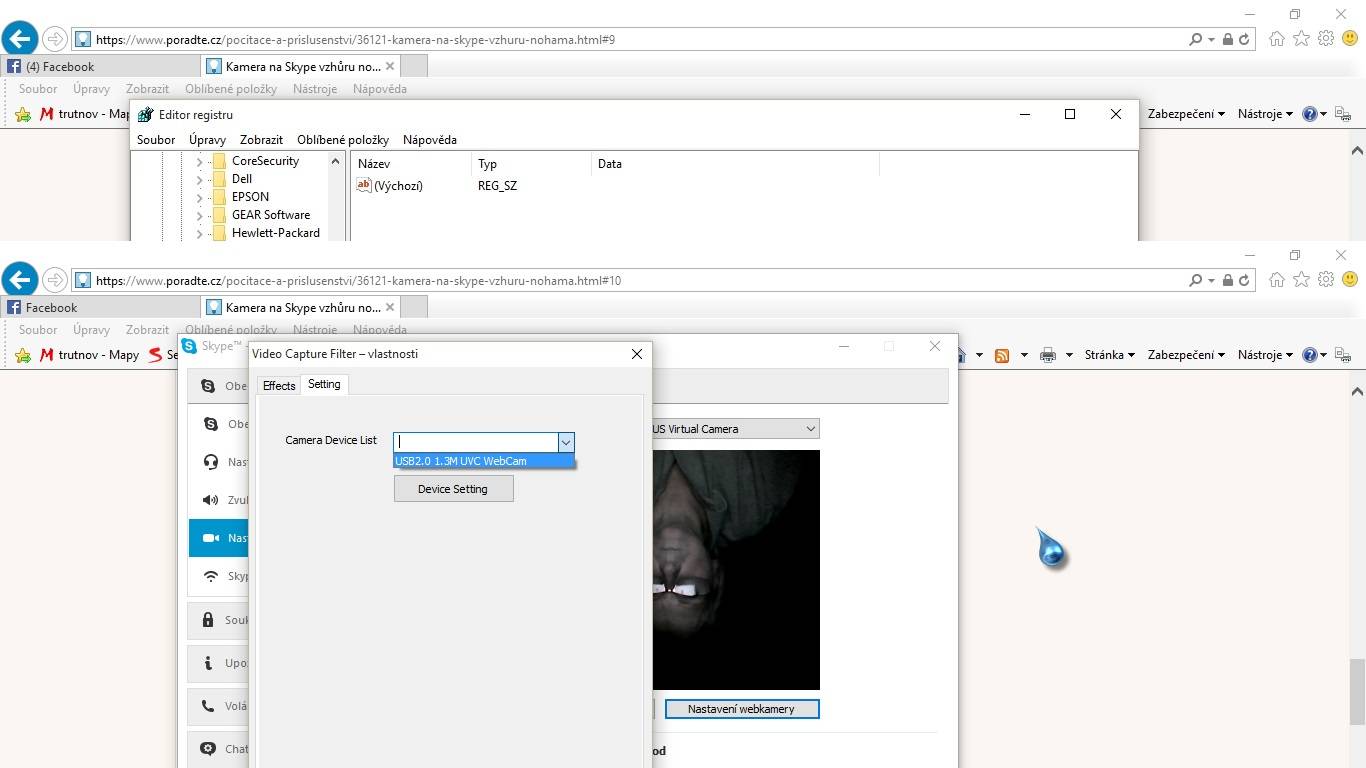Close the Kamera na Skype tab in upper browser
This screenshot has width=1366, height=768.
point(390,66)
